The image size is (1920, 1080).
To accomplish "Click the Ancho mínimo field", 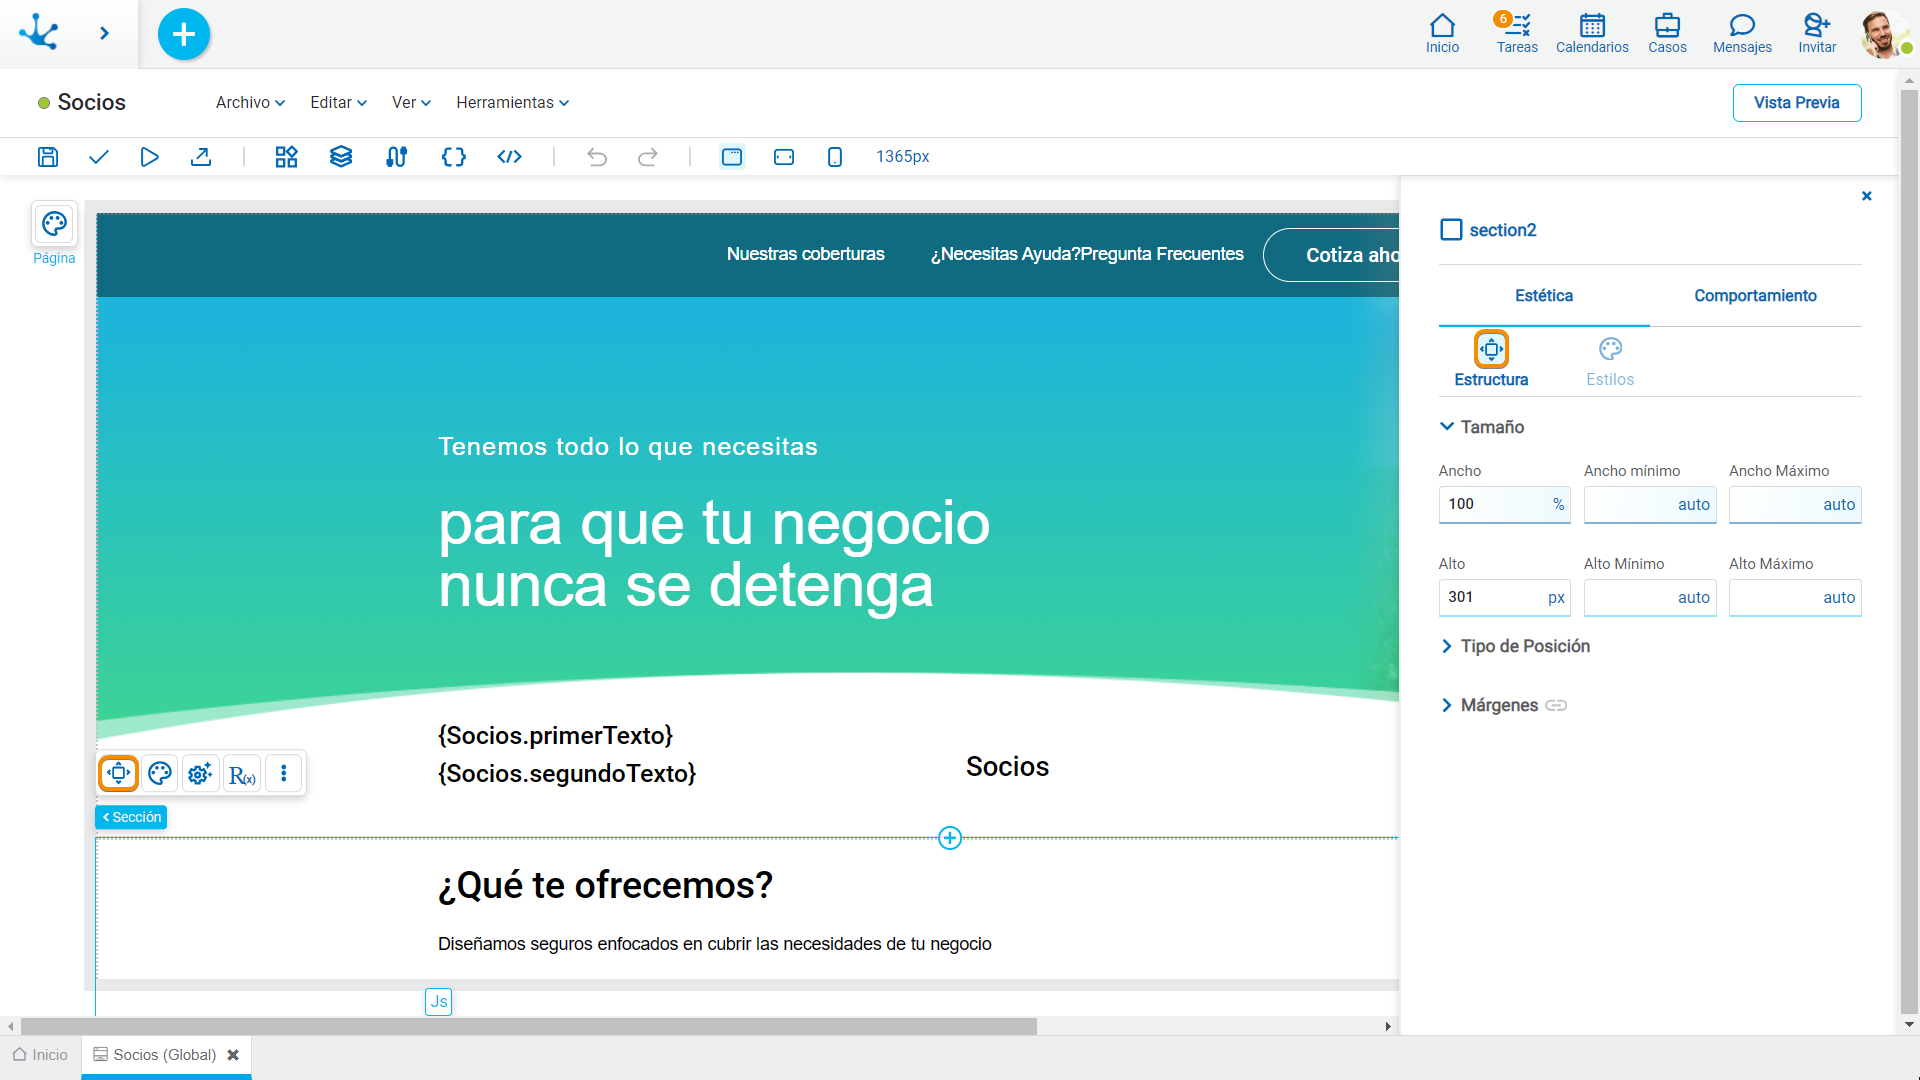I will (x=1649, y=504).
